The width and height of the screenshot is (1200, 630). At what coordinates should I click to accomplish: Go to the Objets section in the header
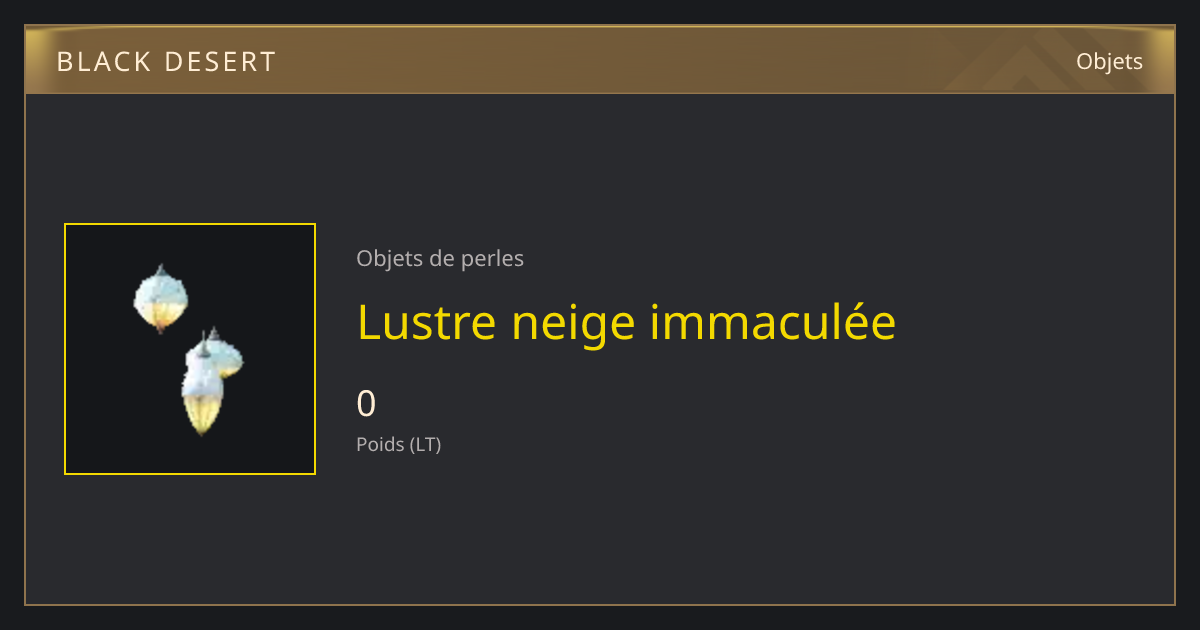click(1109, 62)
